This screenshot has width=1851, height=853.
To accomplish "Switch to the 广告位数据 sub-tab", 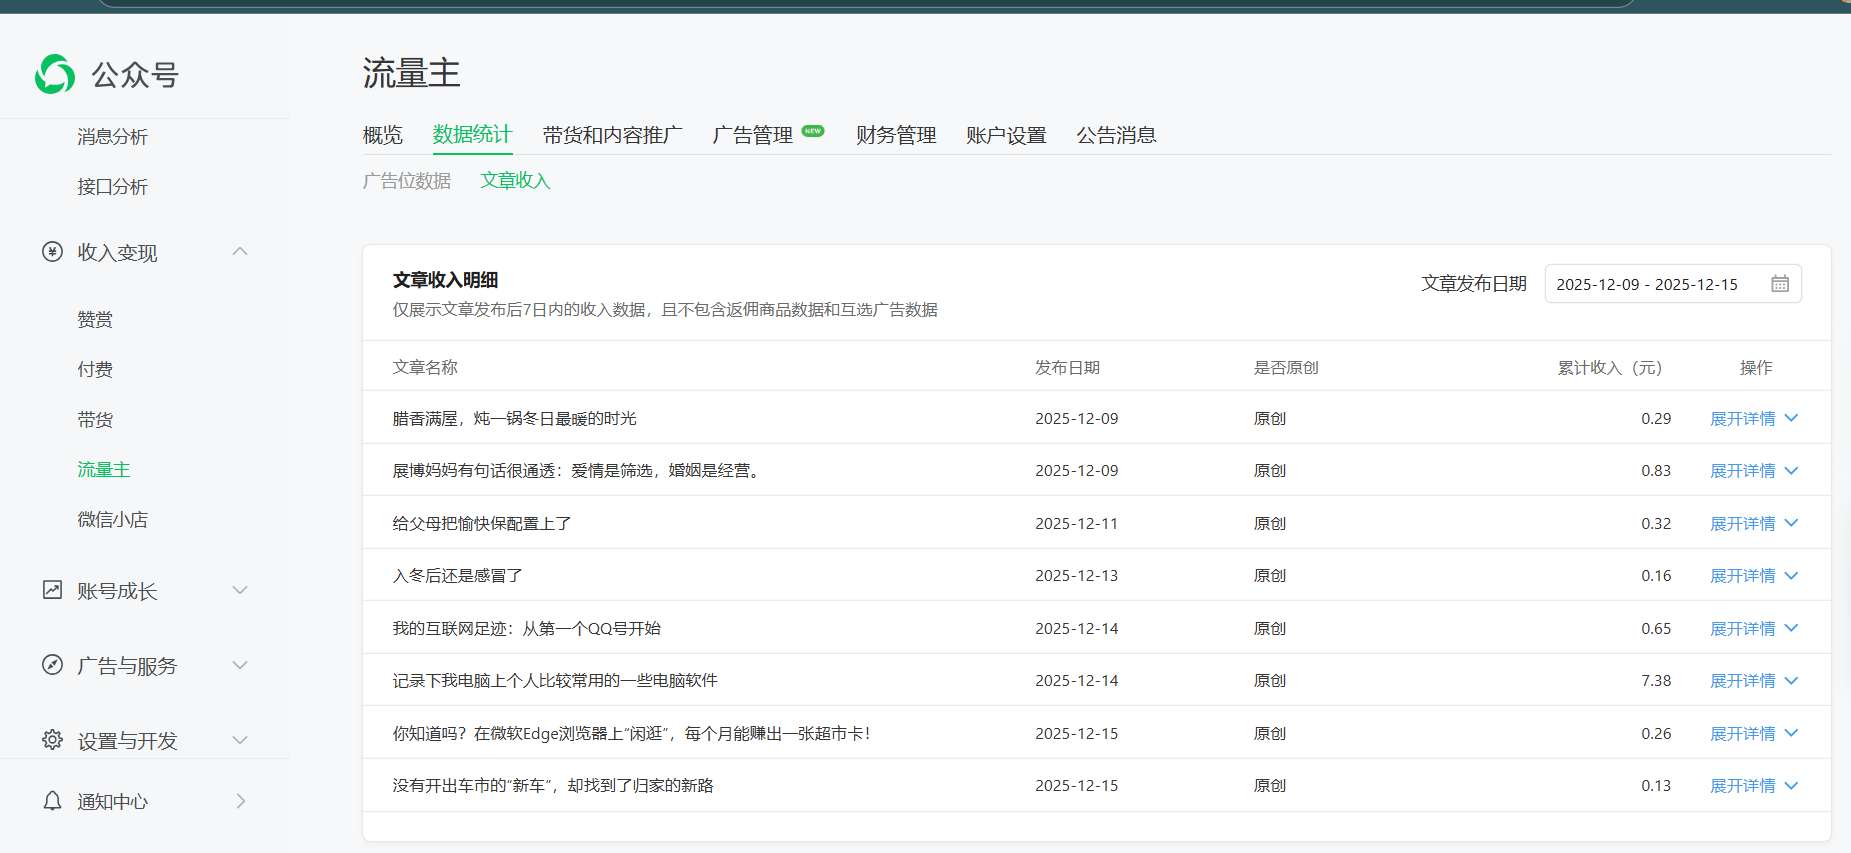I will click(406, 181).
